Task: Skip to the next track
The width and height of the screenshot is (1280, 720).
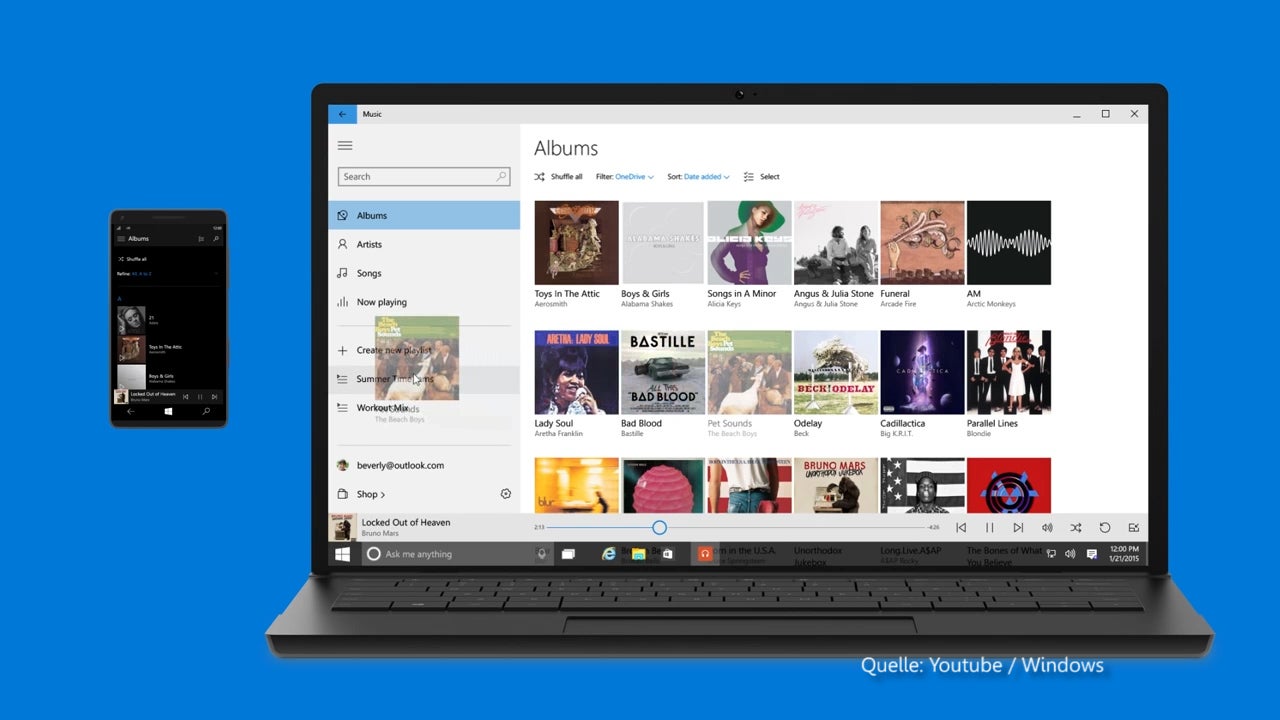Action: tap(1018, 528)
